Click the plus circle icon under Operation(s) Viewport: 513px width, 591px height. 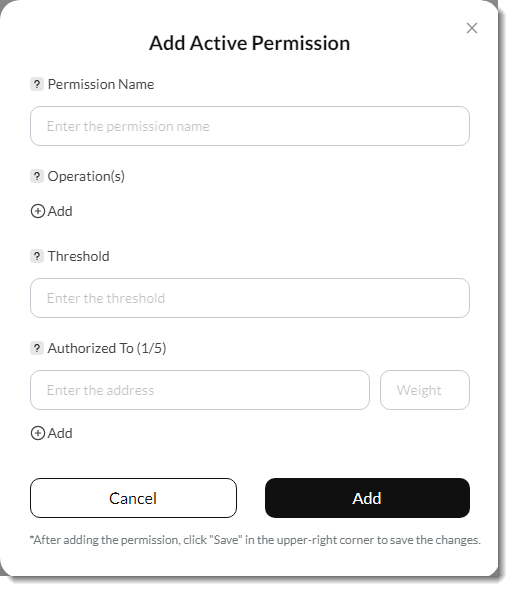(x=38, y=211)
